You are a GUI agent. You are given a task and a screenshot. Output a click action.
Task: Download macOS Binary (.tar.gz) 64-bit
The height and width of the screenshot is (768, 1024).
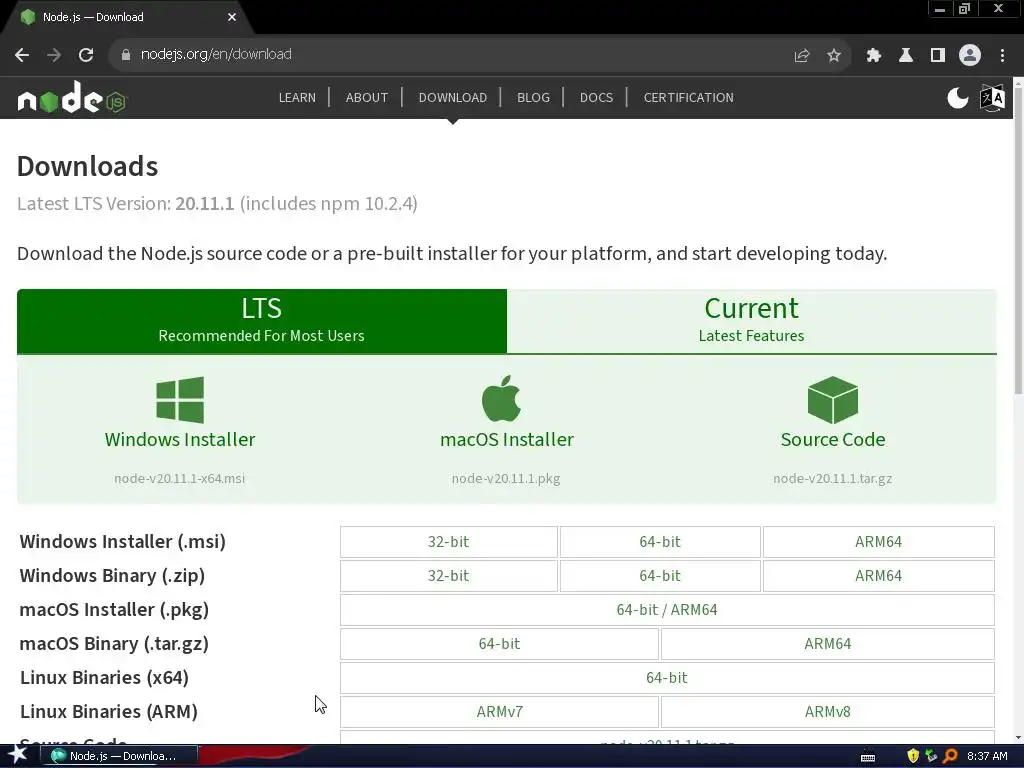pyautogui.click(x=499, y=643)
